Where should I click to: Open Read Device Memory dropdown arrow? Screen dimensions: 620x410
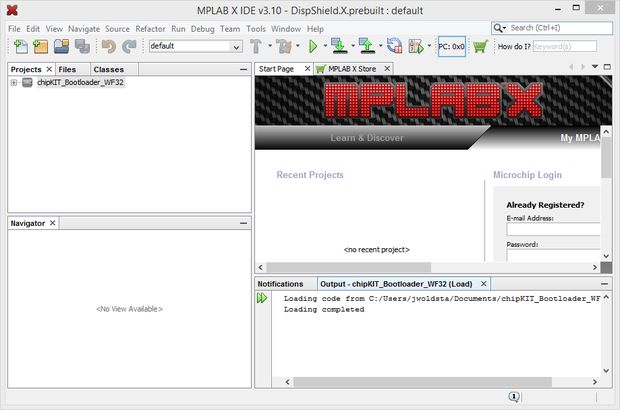[380, 46]
